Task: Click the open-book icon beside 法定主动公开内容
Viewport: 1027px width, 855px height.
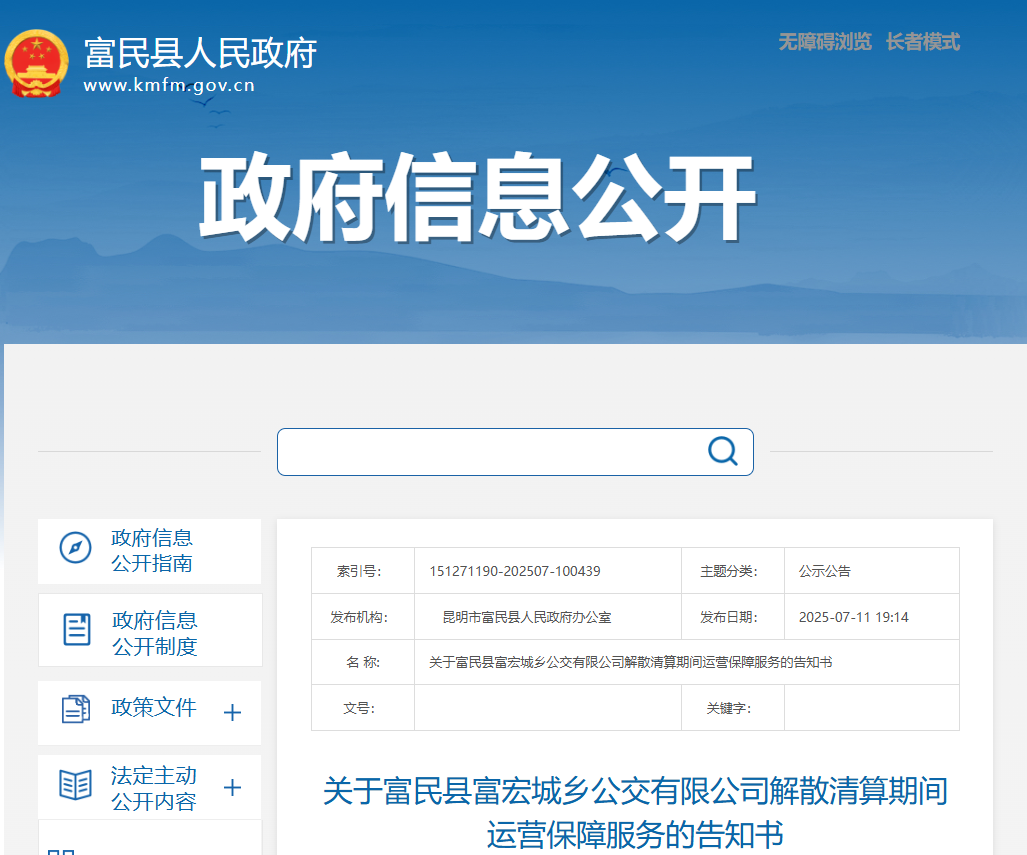Action: coord(75,785)
